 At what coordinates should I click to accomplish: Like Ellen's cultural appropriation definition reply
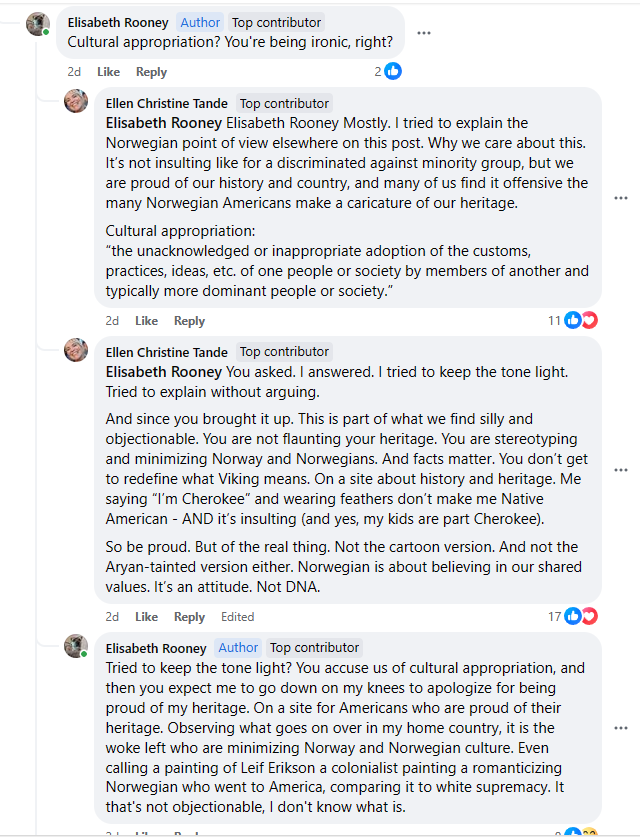(x=146, y=321)
